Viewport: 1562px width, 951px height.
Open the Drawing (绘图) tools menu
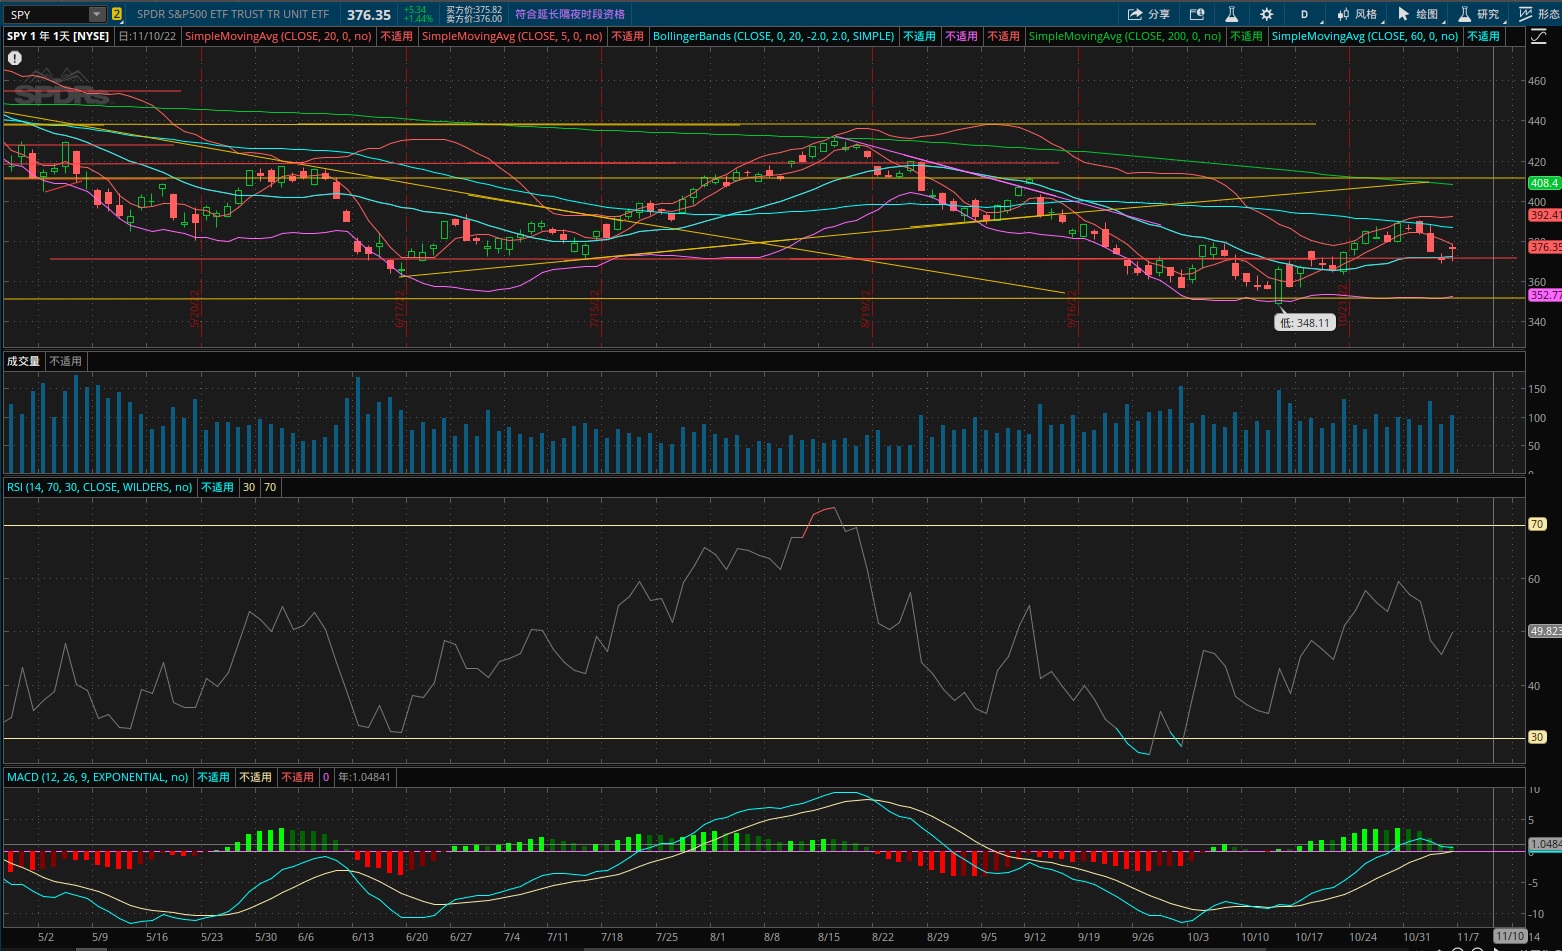tap(1418, 14)
